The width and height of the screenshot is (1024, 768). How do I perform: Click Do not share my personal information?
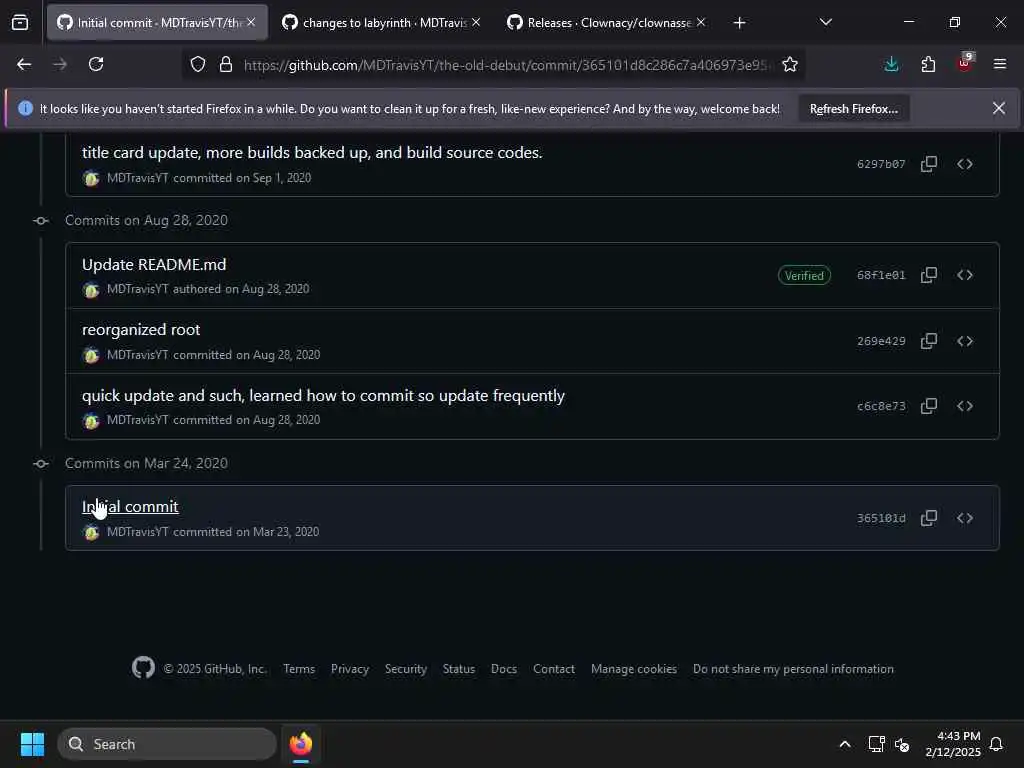point(793,669)
